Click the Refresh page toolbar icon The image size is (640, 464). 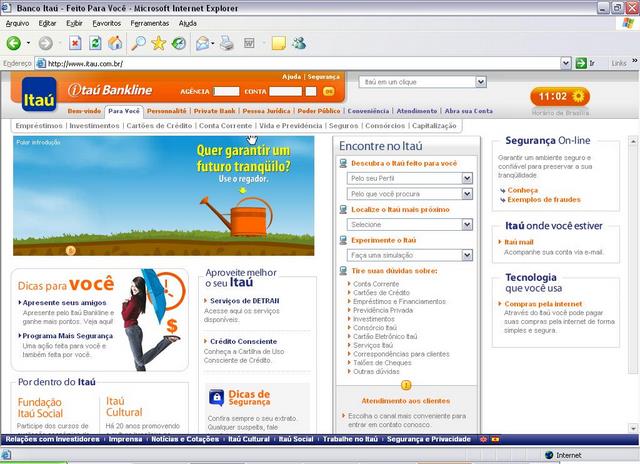tap(95, 43)
